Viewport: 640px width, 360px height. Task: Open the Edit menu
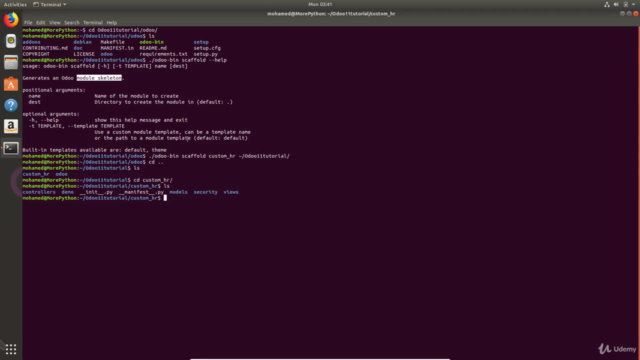40,23
